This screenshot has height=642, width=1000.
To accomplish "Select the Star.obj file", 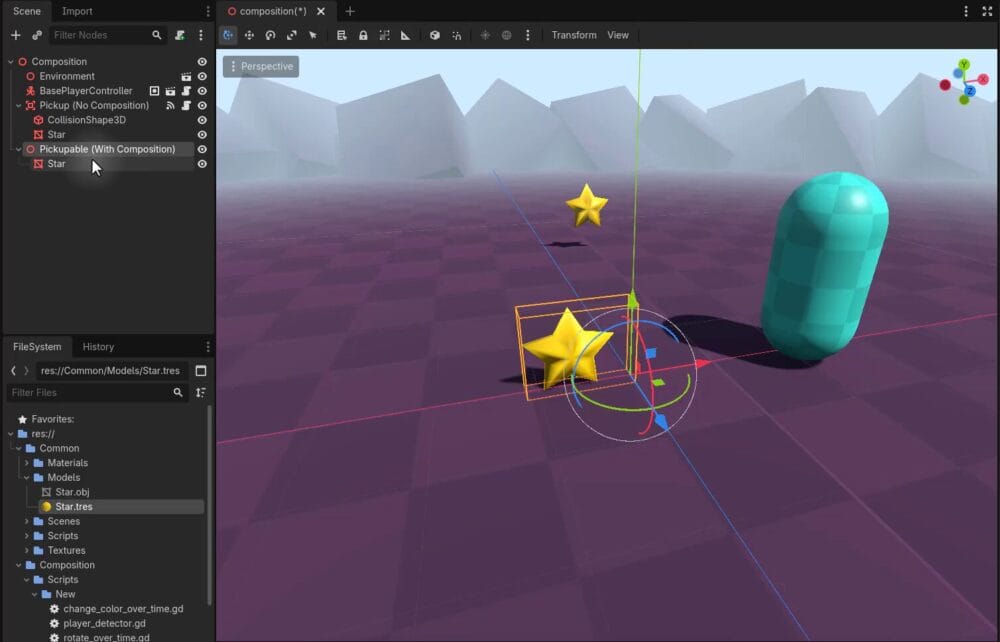I will click(71, 492).
